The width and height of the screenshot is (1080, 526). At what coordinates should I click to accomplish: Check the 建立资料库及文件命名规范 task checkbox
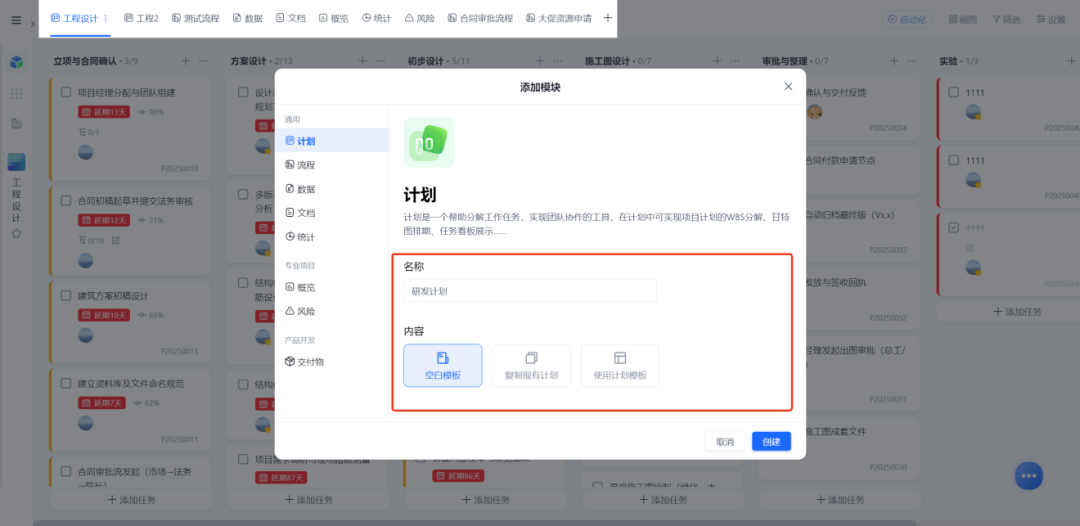click(x=66, y=383)
